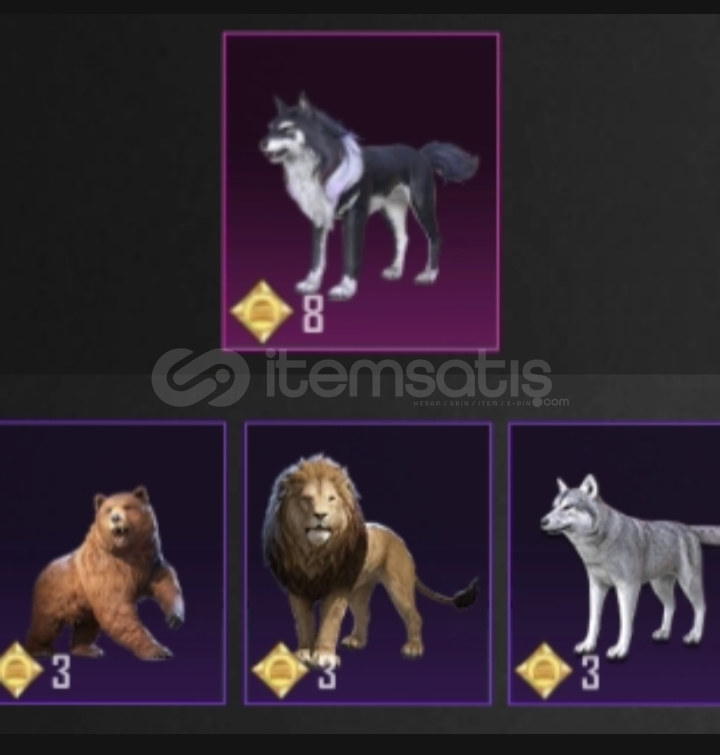
Task: Select the lion companion card
Action: (368, 563)
